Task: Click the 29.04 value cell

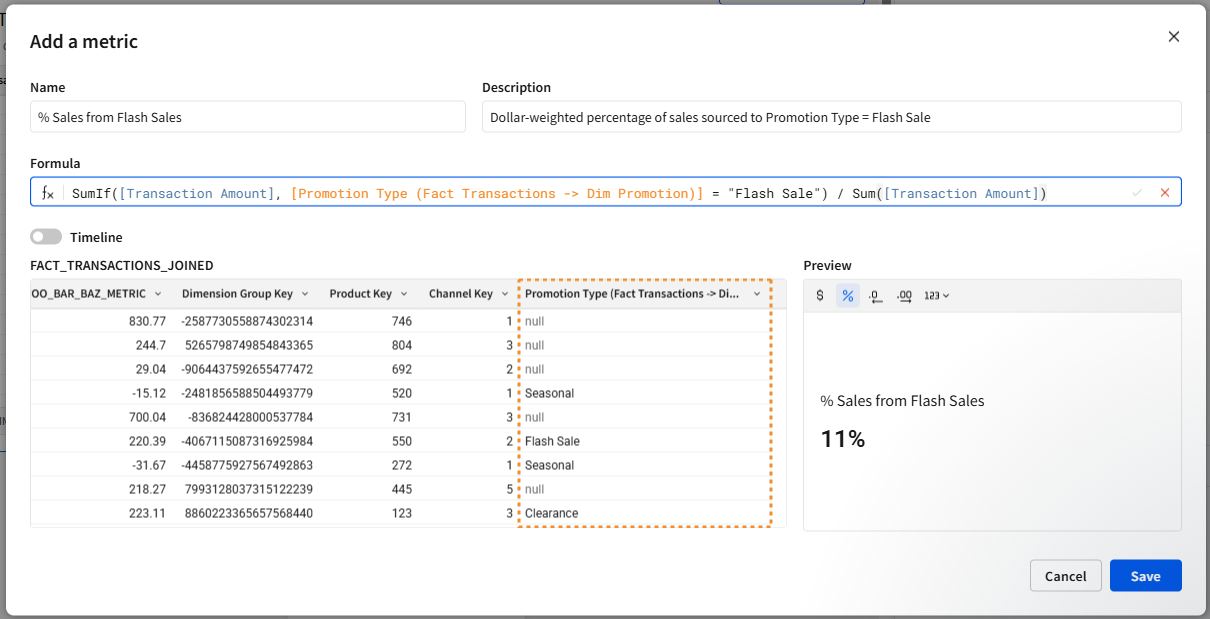Action: [152, 369]
